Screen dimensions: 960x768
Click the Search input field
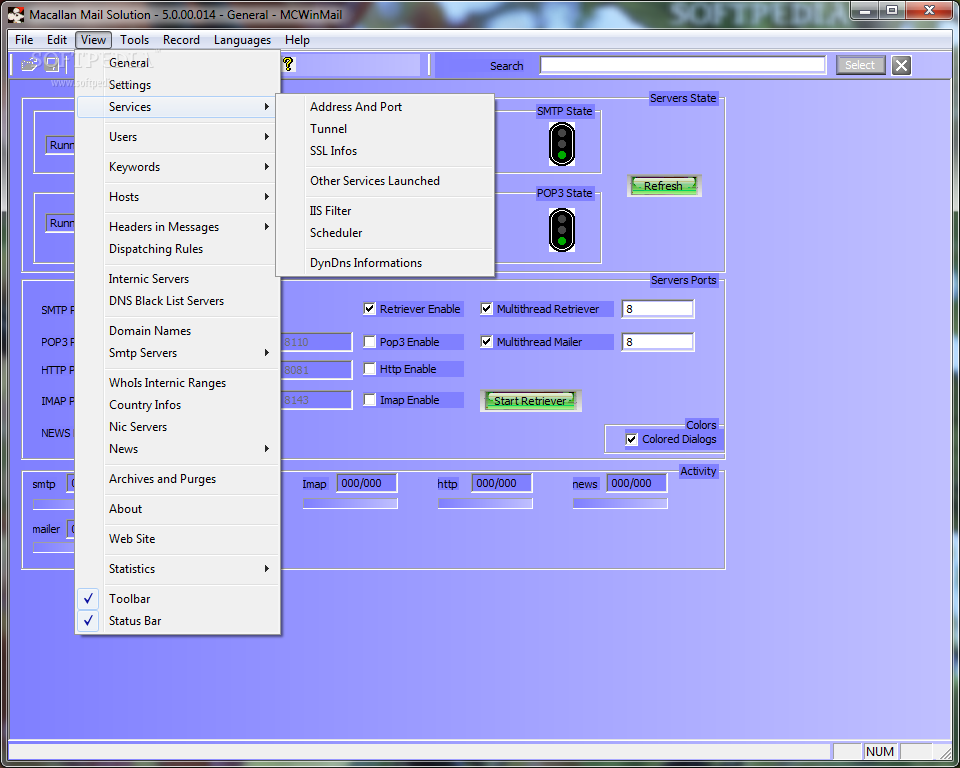pyautogui.click(x=682, y=65)
